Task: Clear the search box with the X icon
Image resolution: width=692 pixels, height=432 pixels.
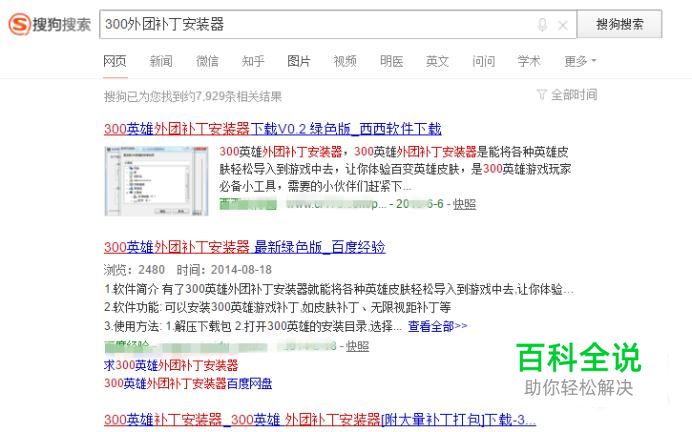Action: pos(563,25)
